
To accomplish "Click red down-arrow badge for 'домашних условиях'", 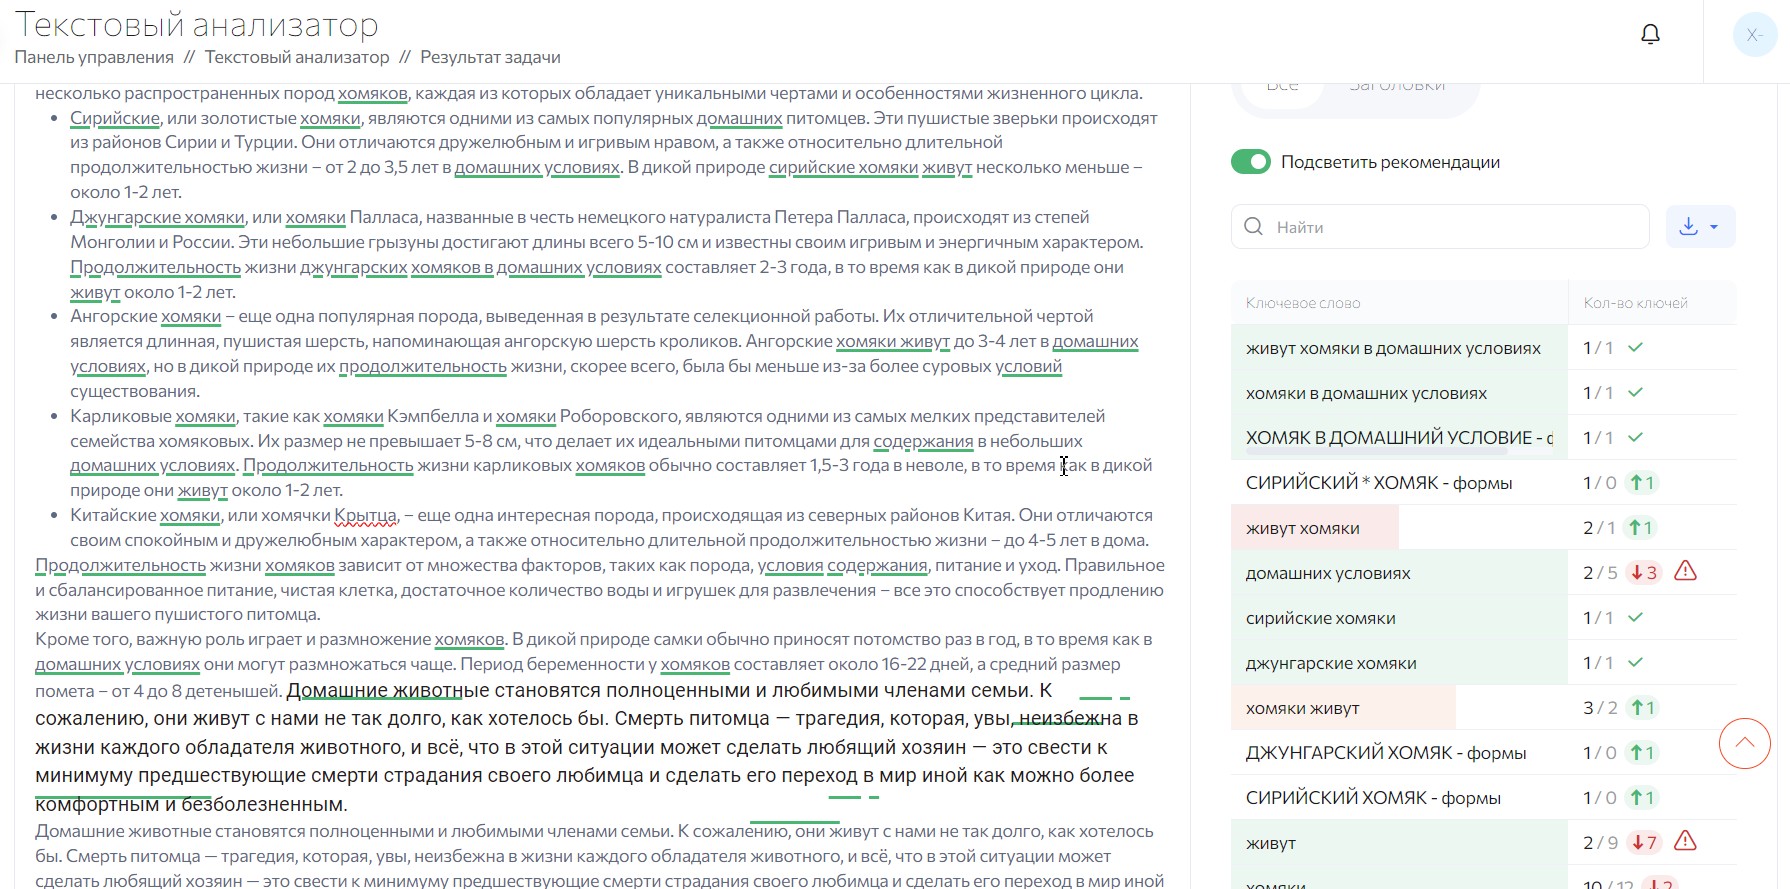I will pos(1644,573).
